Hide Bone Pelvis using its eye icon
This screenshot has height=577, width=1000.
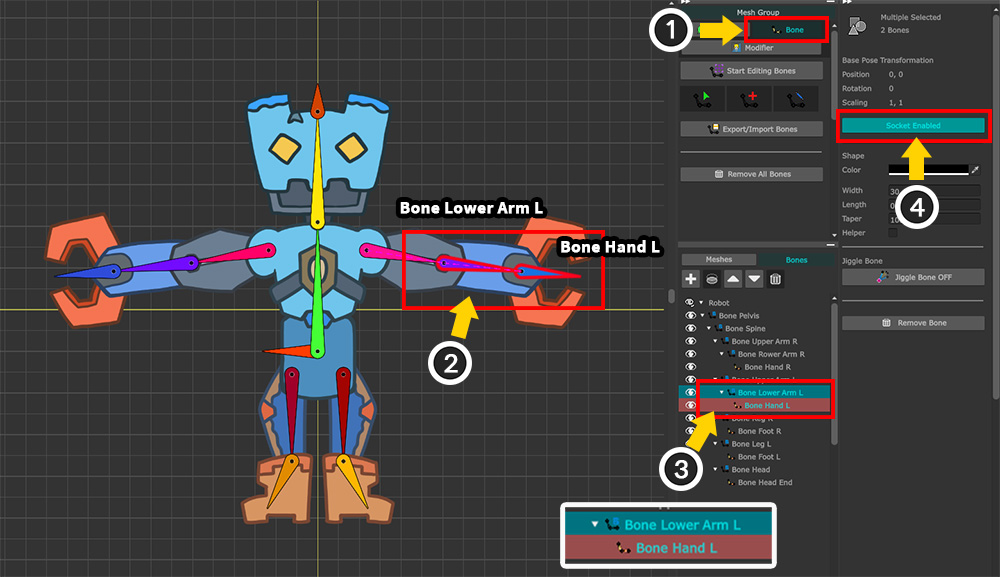pos(690,315)
